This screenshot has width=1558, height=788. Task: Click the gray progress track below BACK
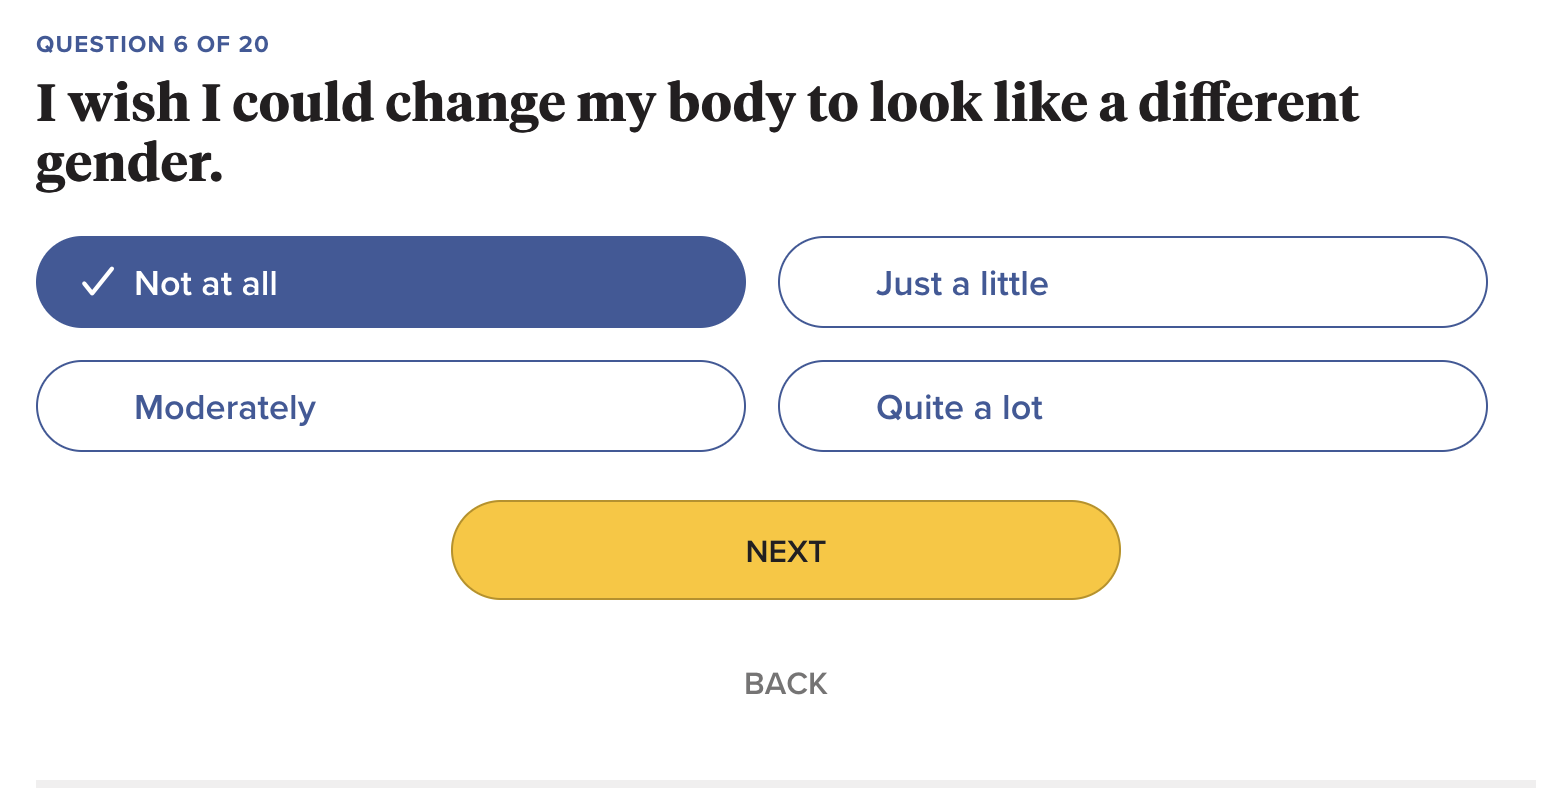pos(785,783)
